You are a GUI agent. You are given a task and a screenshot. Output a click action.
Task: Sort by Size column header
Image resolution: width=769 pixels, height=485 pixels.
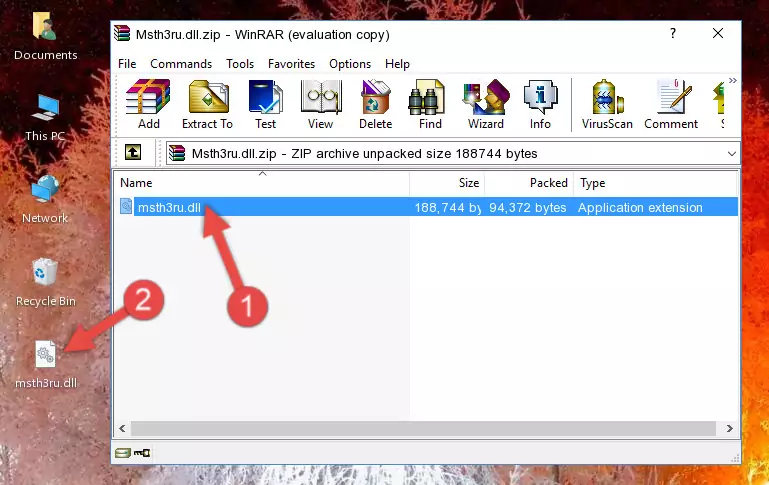click(447, 183)
